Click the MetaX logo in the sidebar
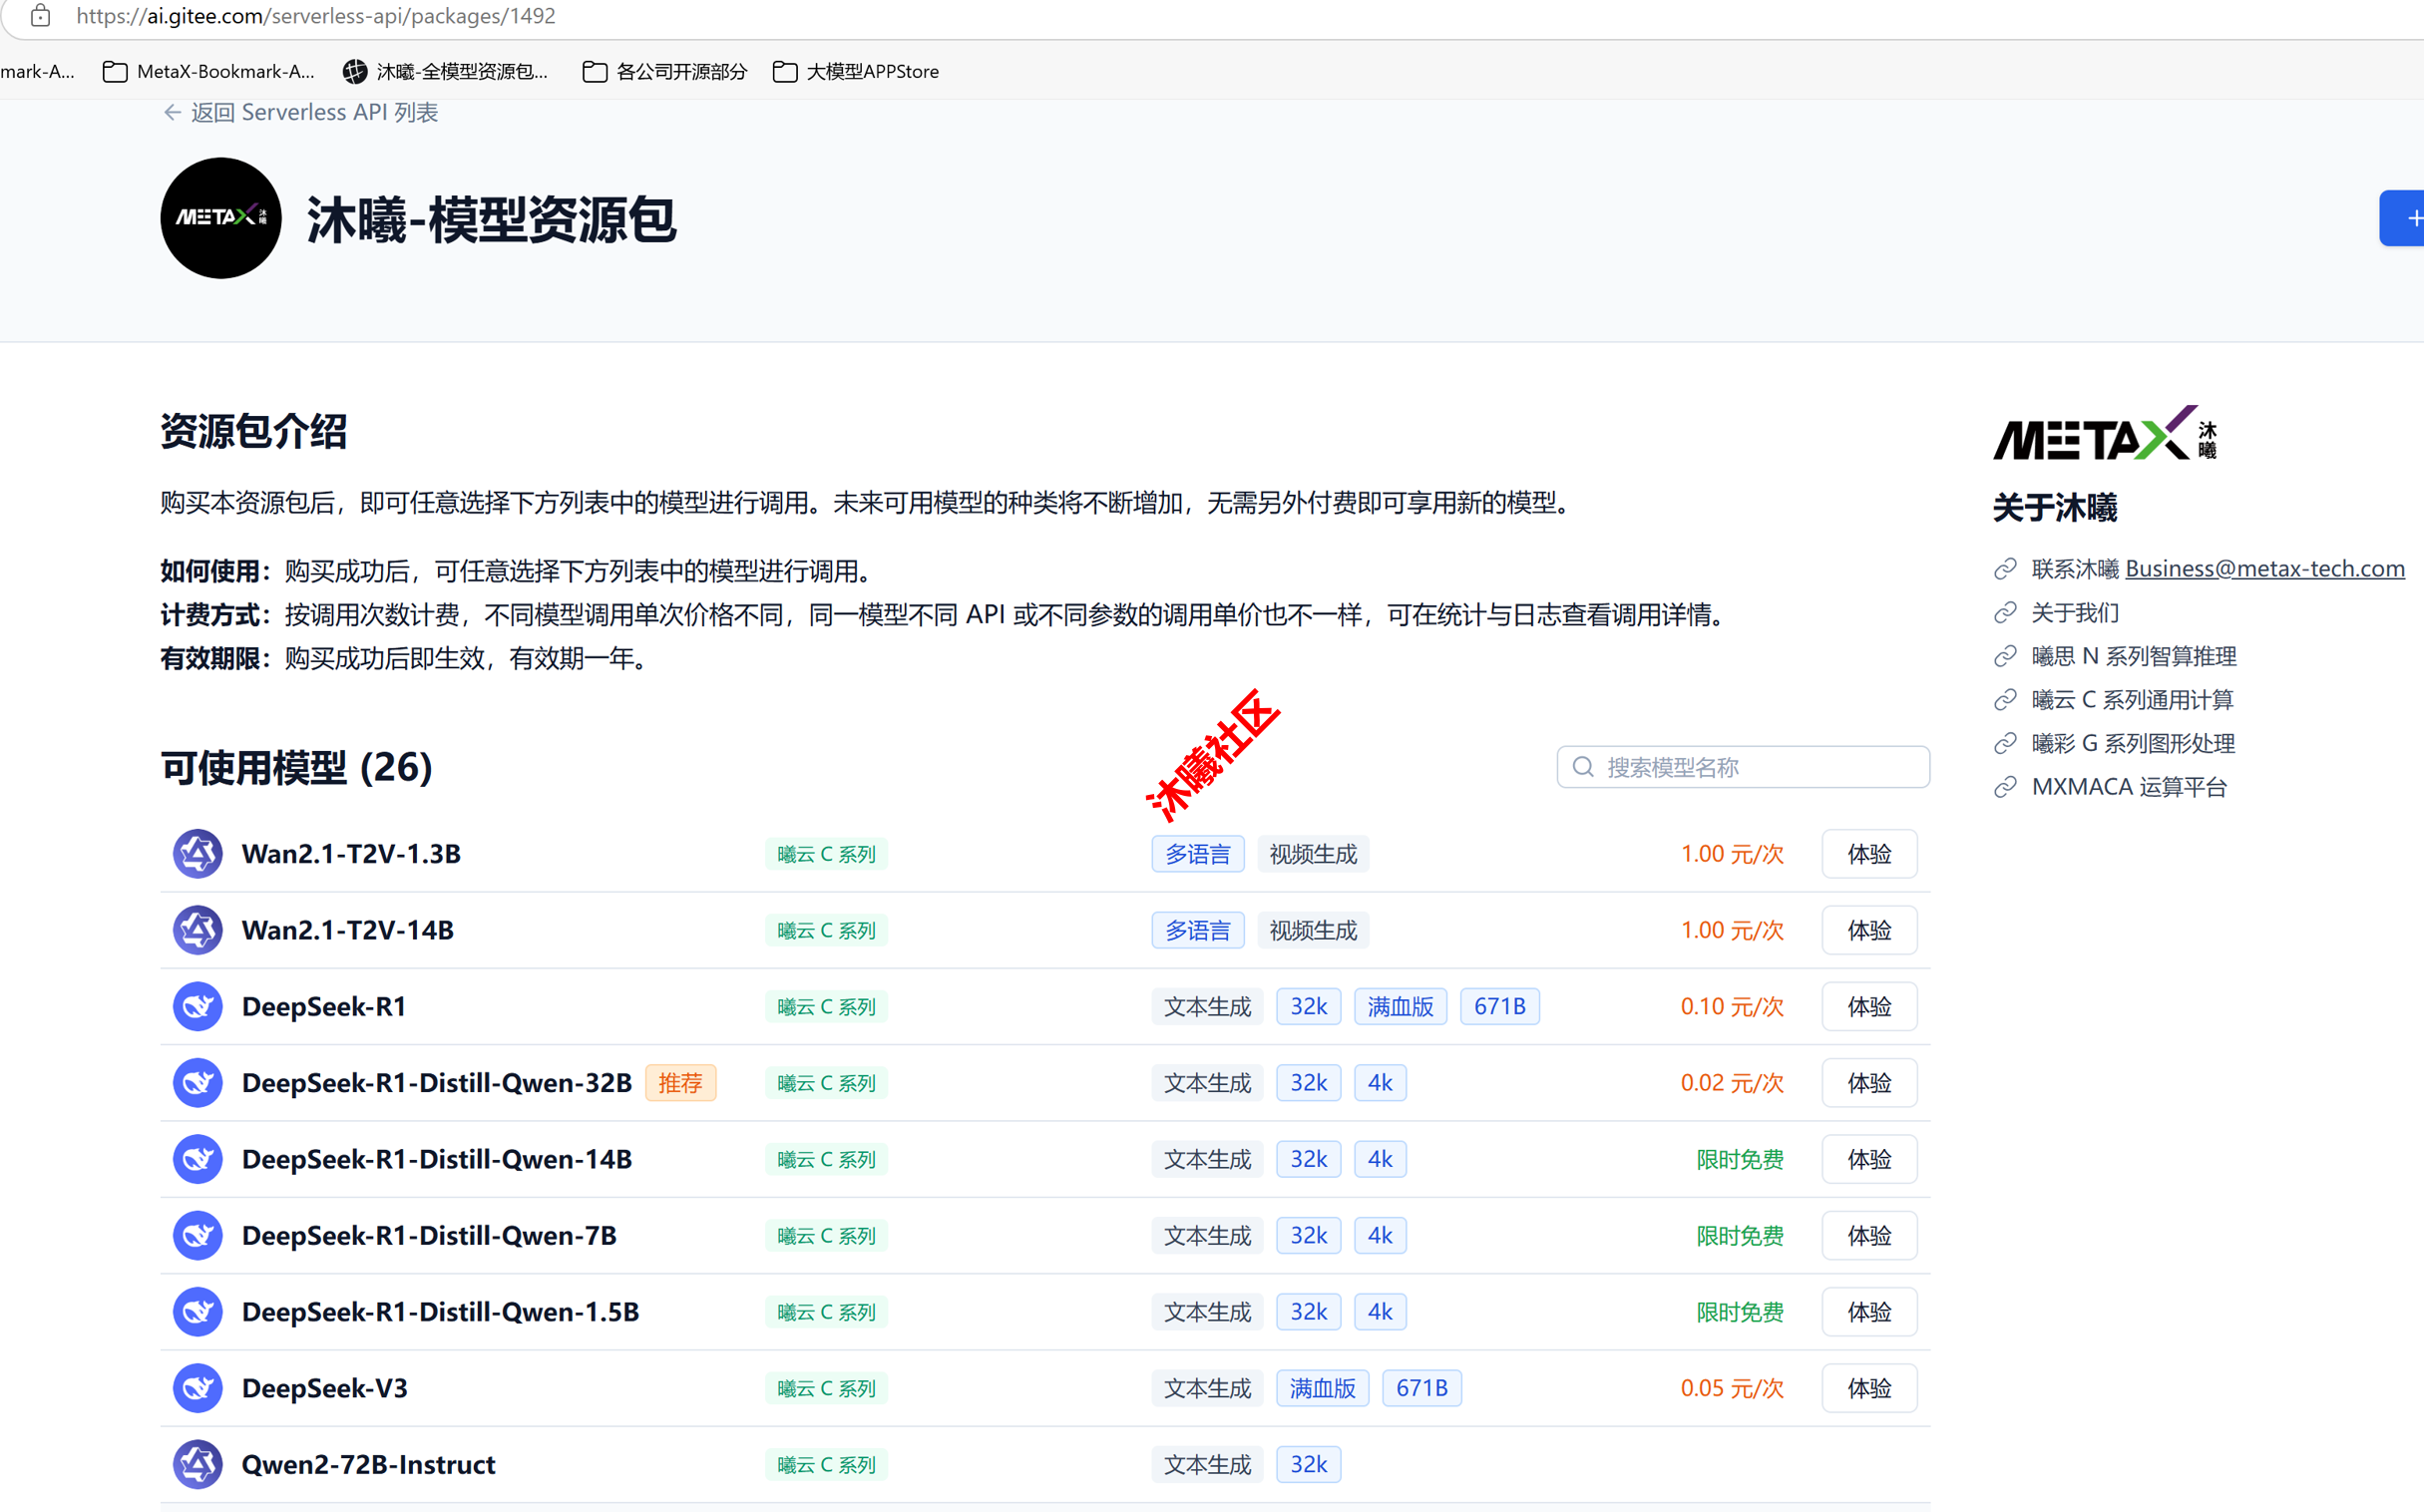 coord(2105,433)
